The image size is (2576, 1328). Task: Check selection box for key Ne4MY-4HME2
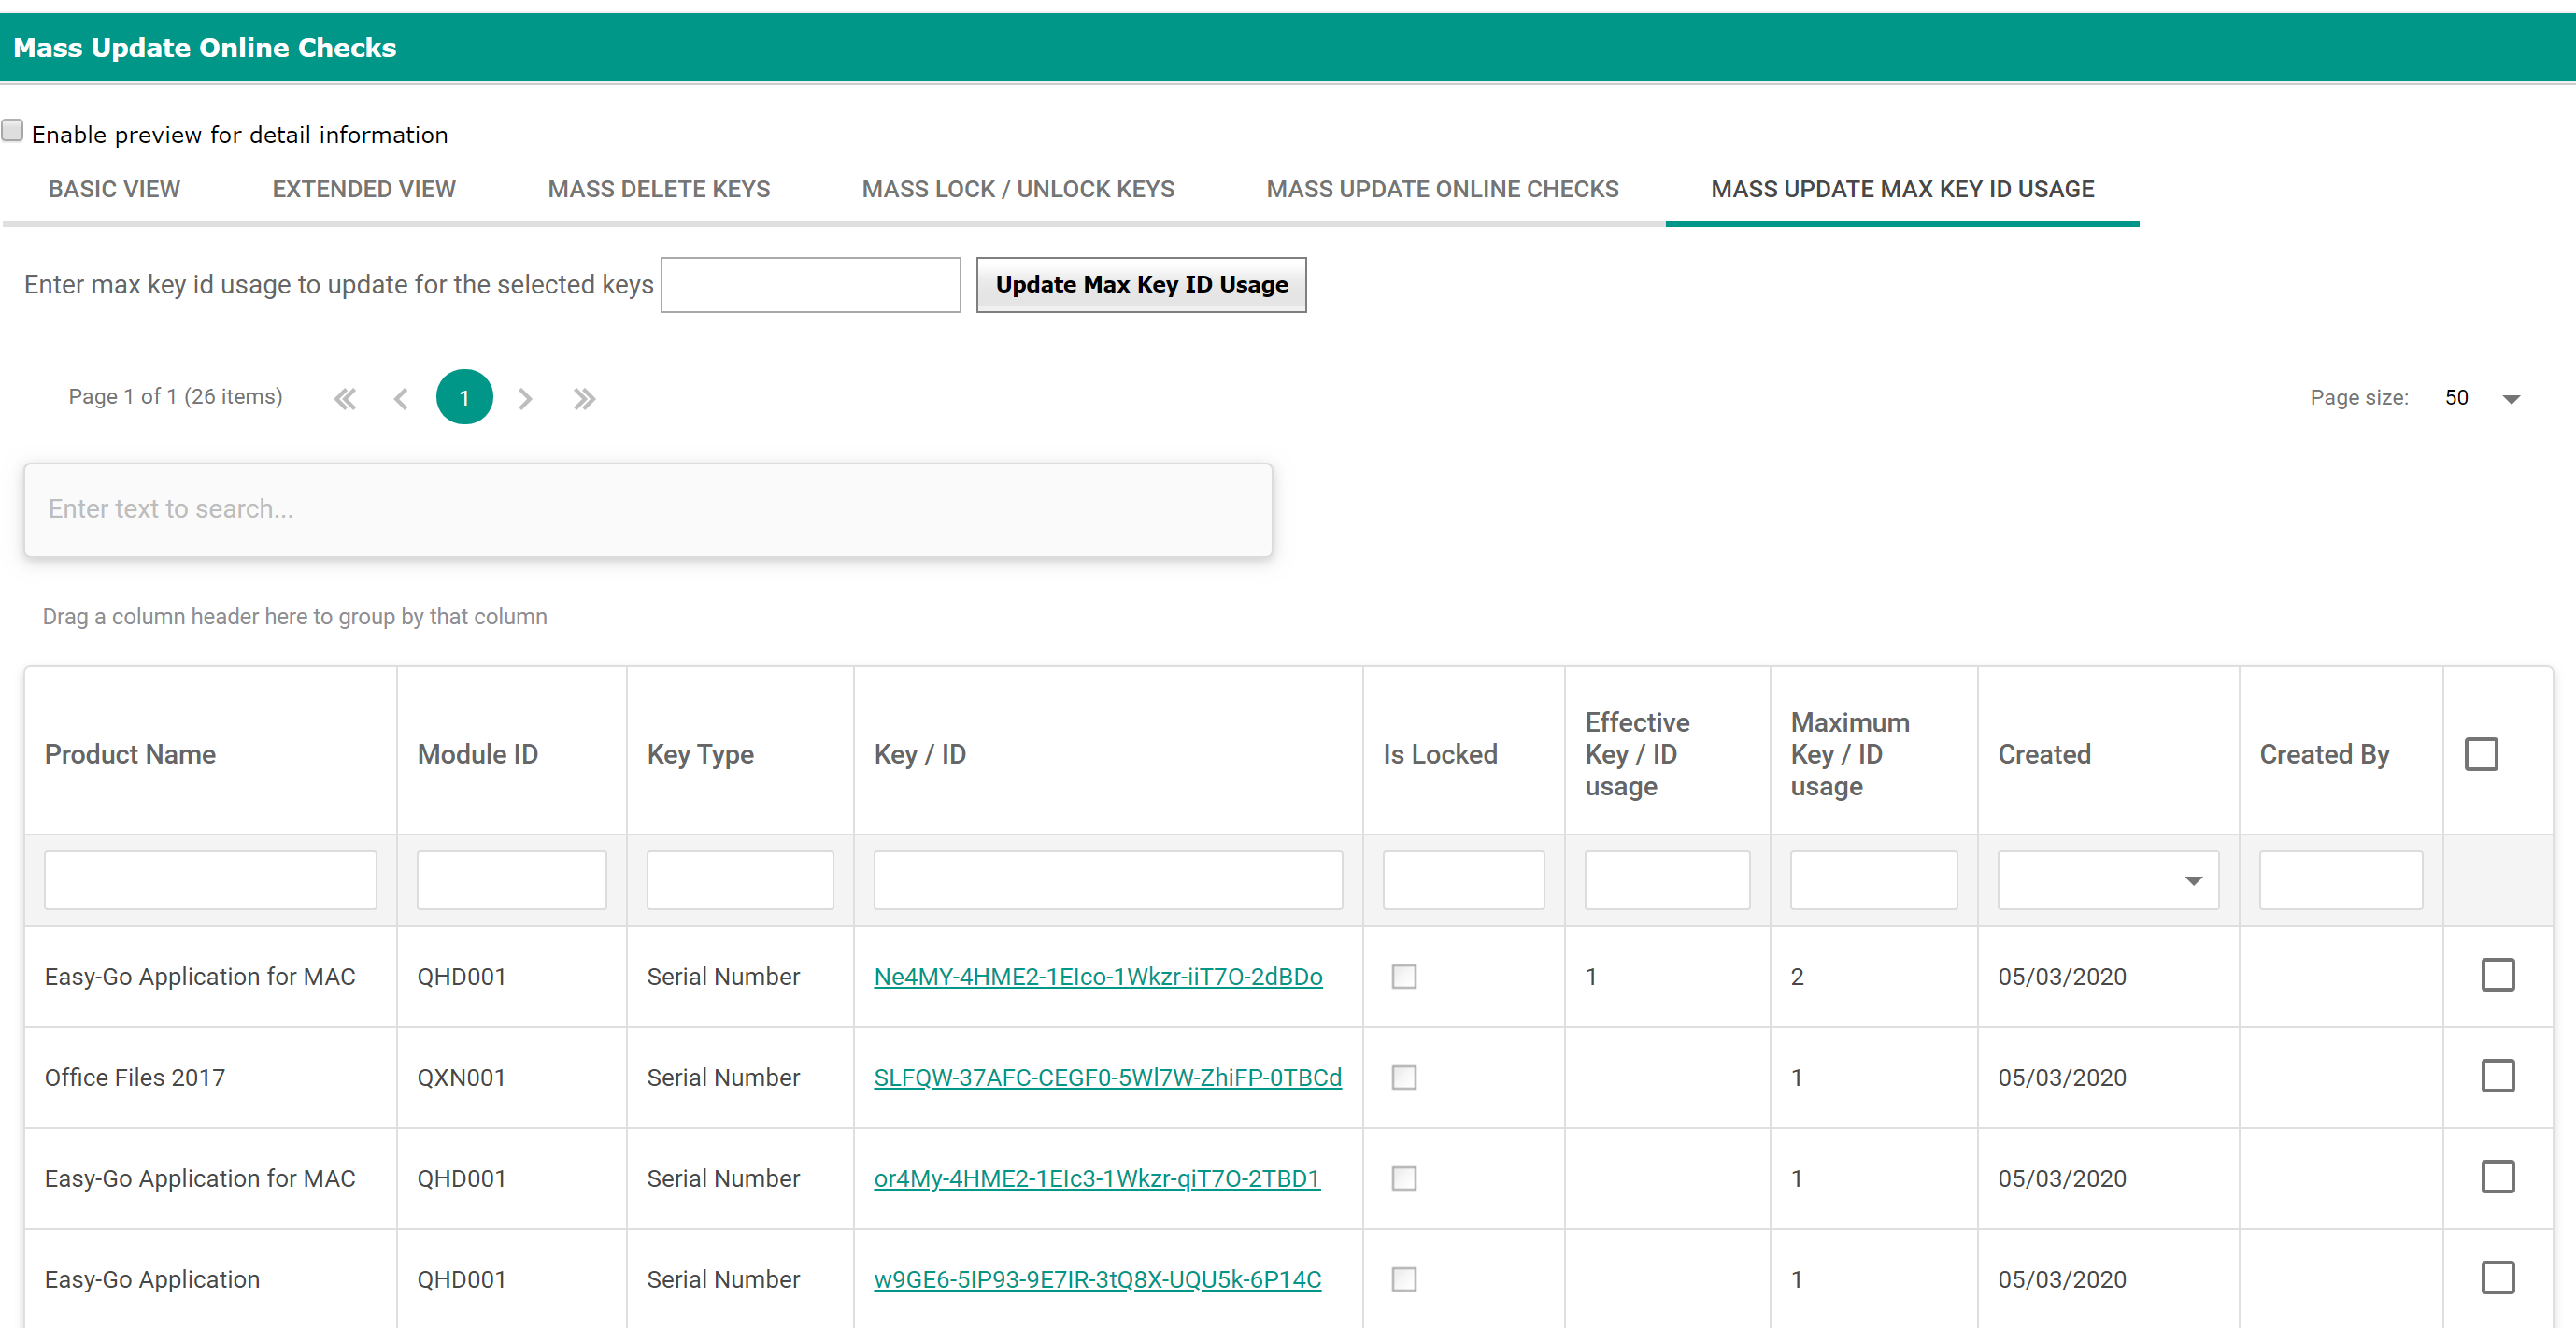(2497, 975)
